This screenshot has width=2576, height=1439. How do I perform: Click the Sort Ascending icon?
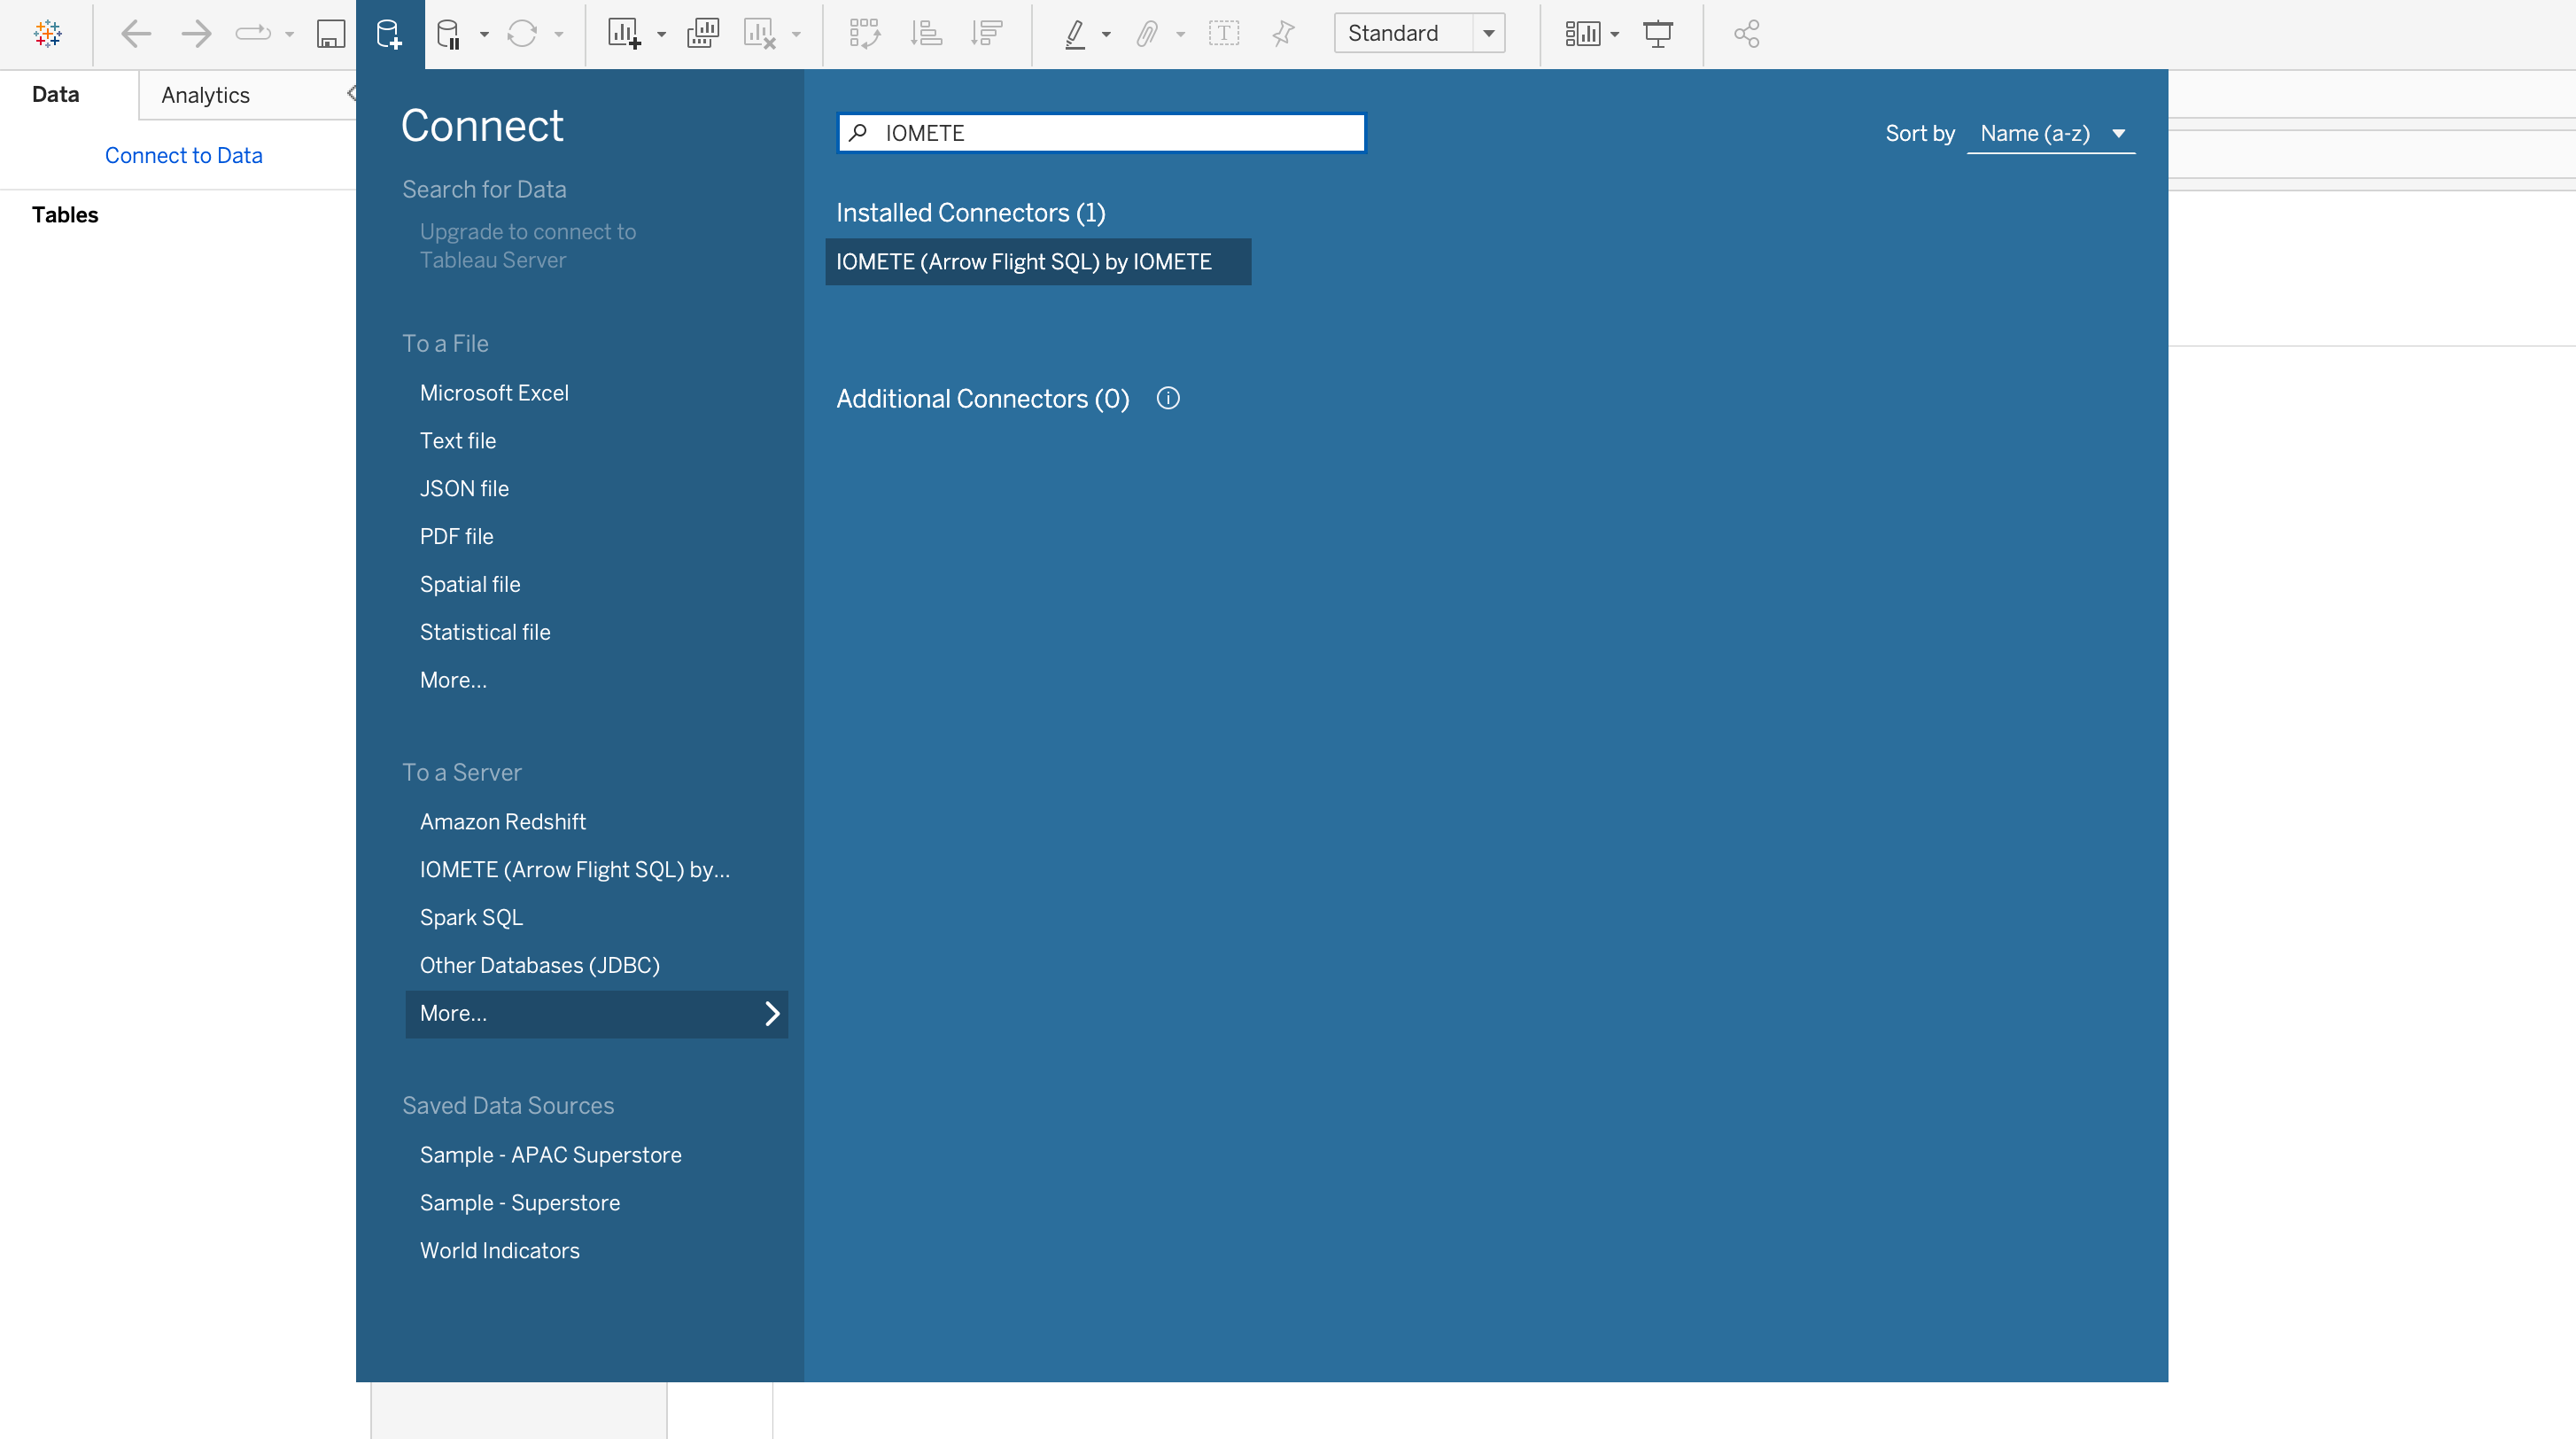926,34
